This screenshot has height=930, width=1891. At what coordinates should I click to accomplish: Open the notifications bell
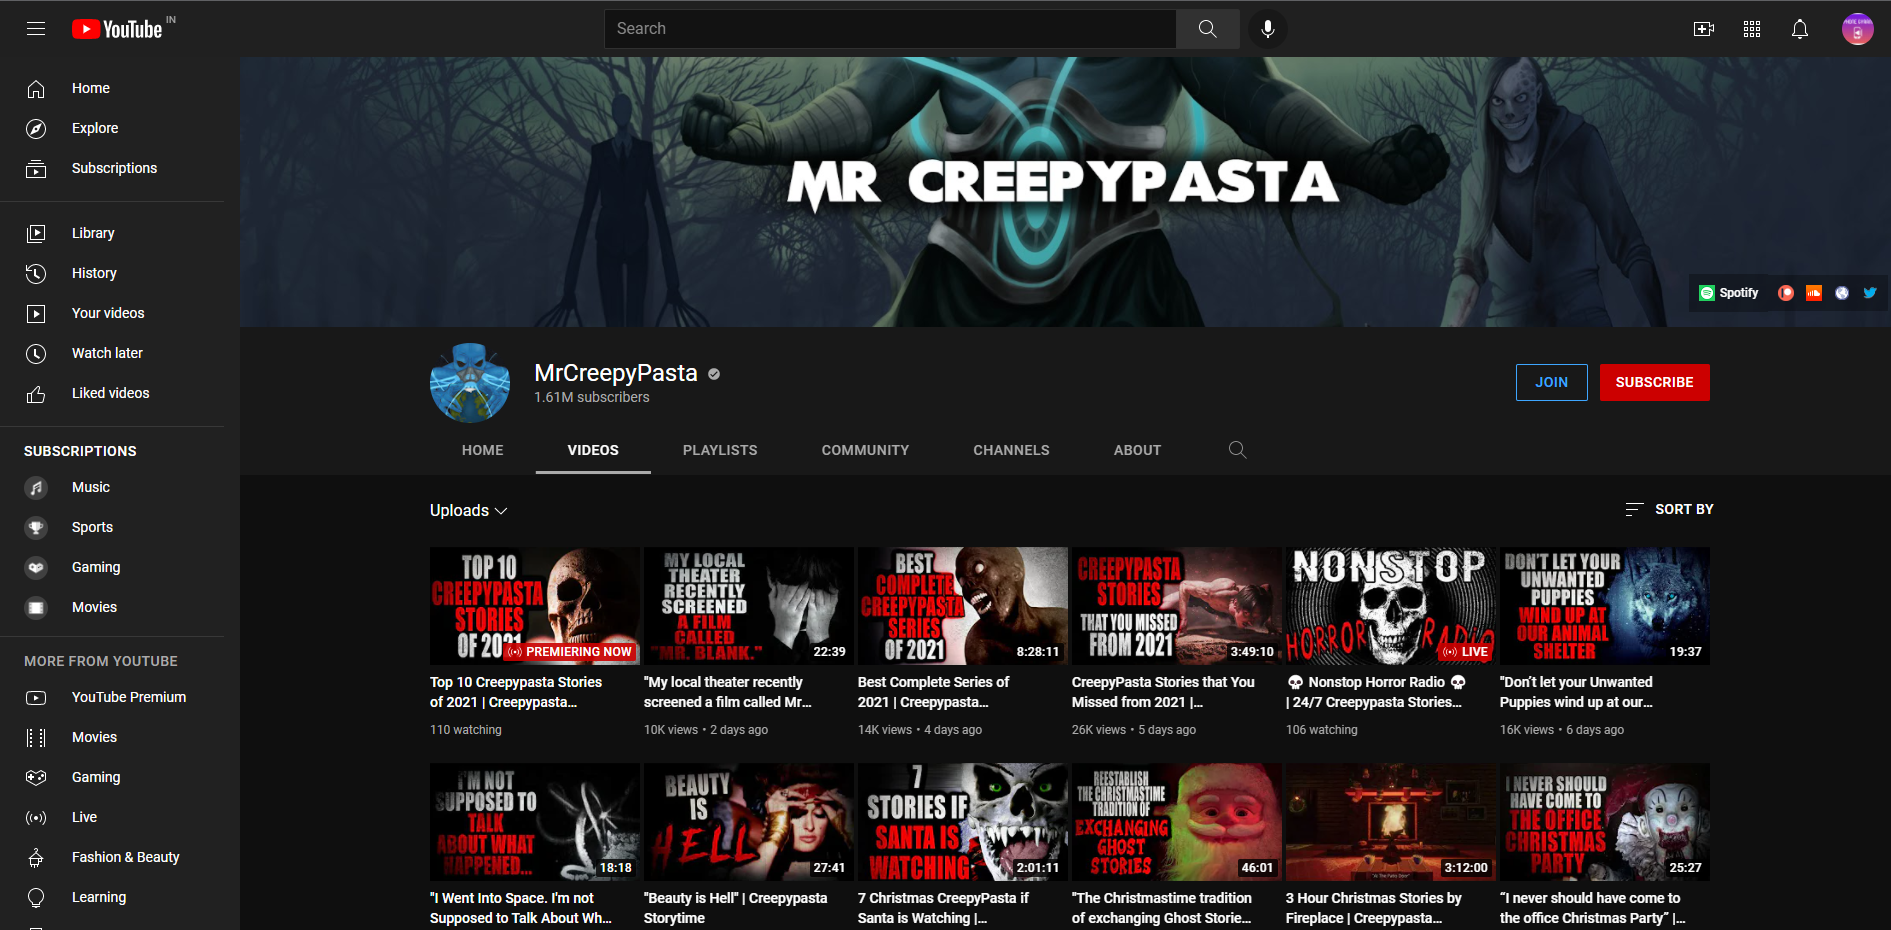point(1800,29)
